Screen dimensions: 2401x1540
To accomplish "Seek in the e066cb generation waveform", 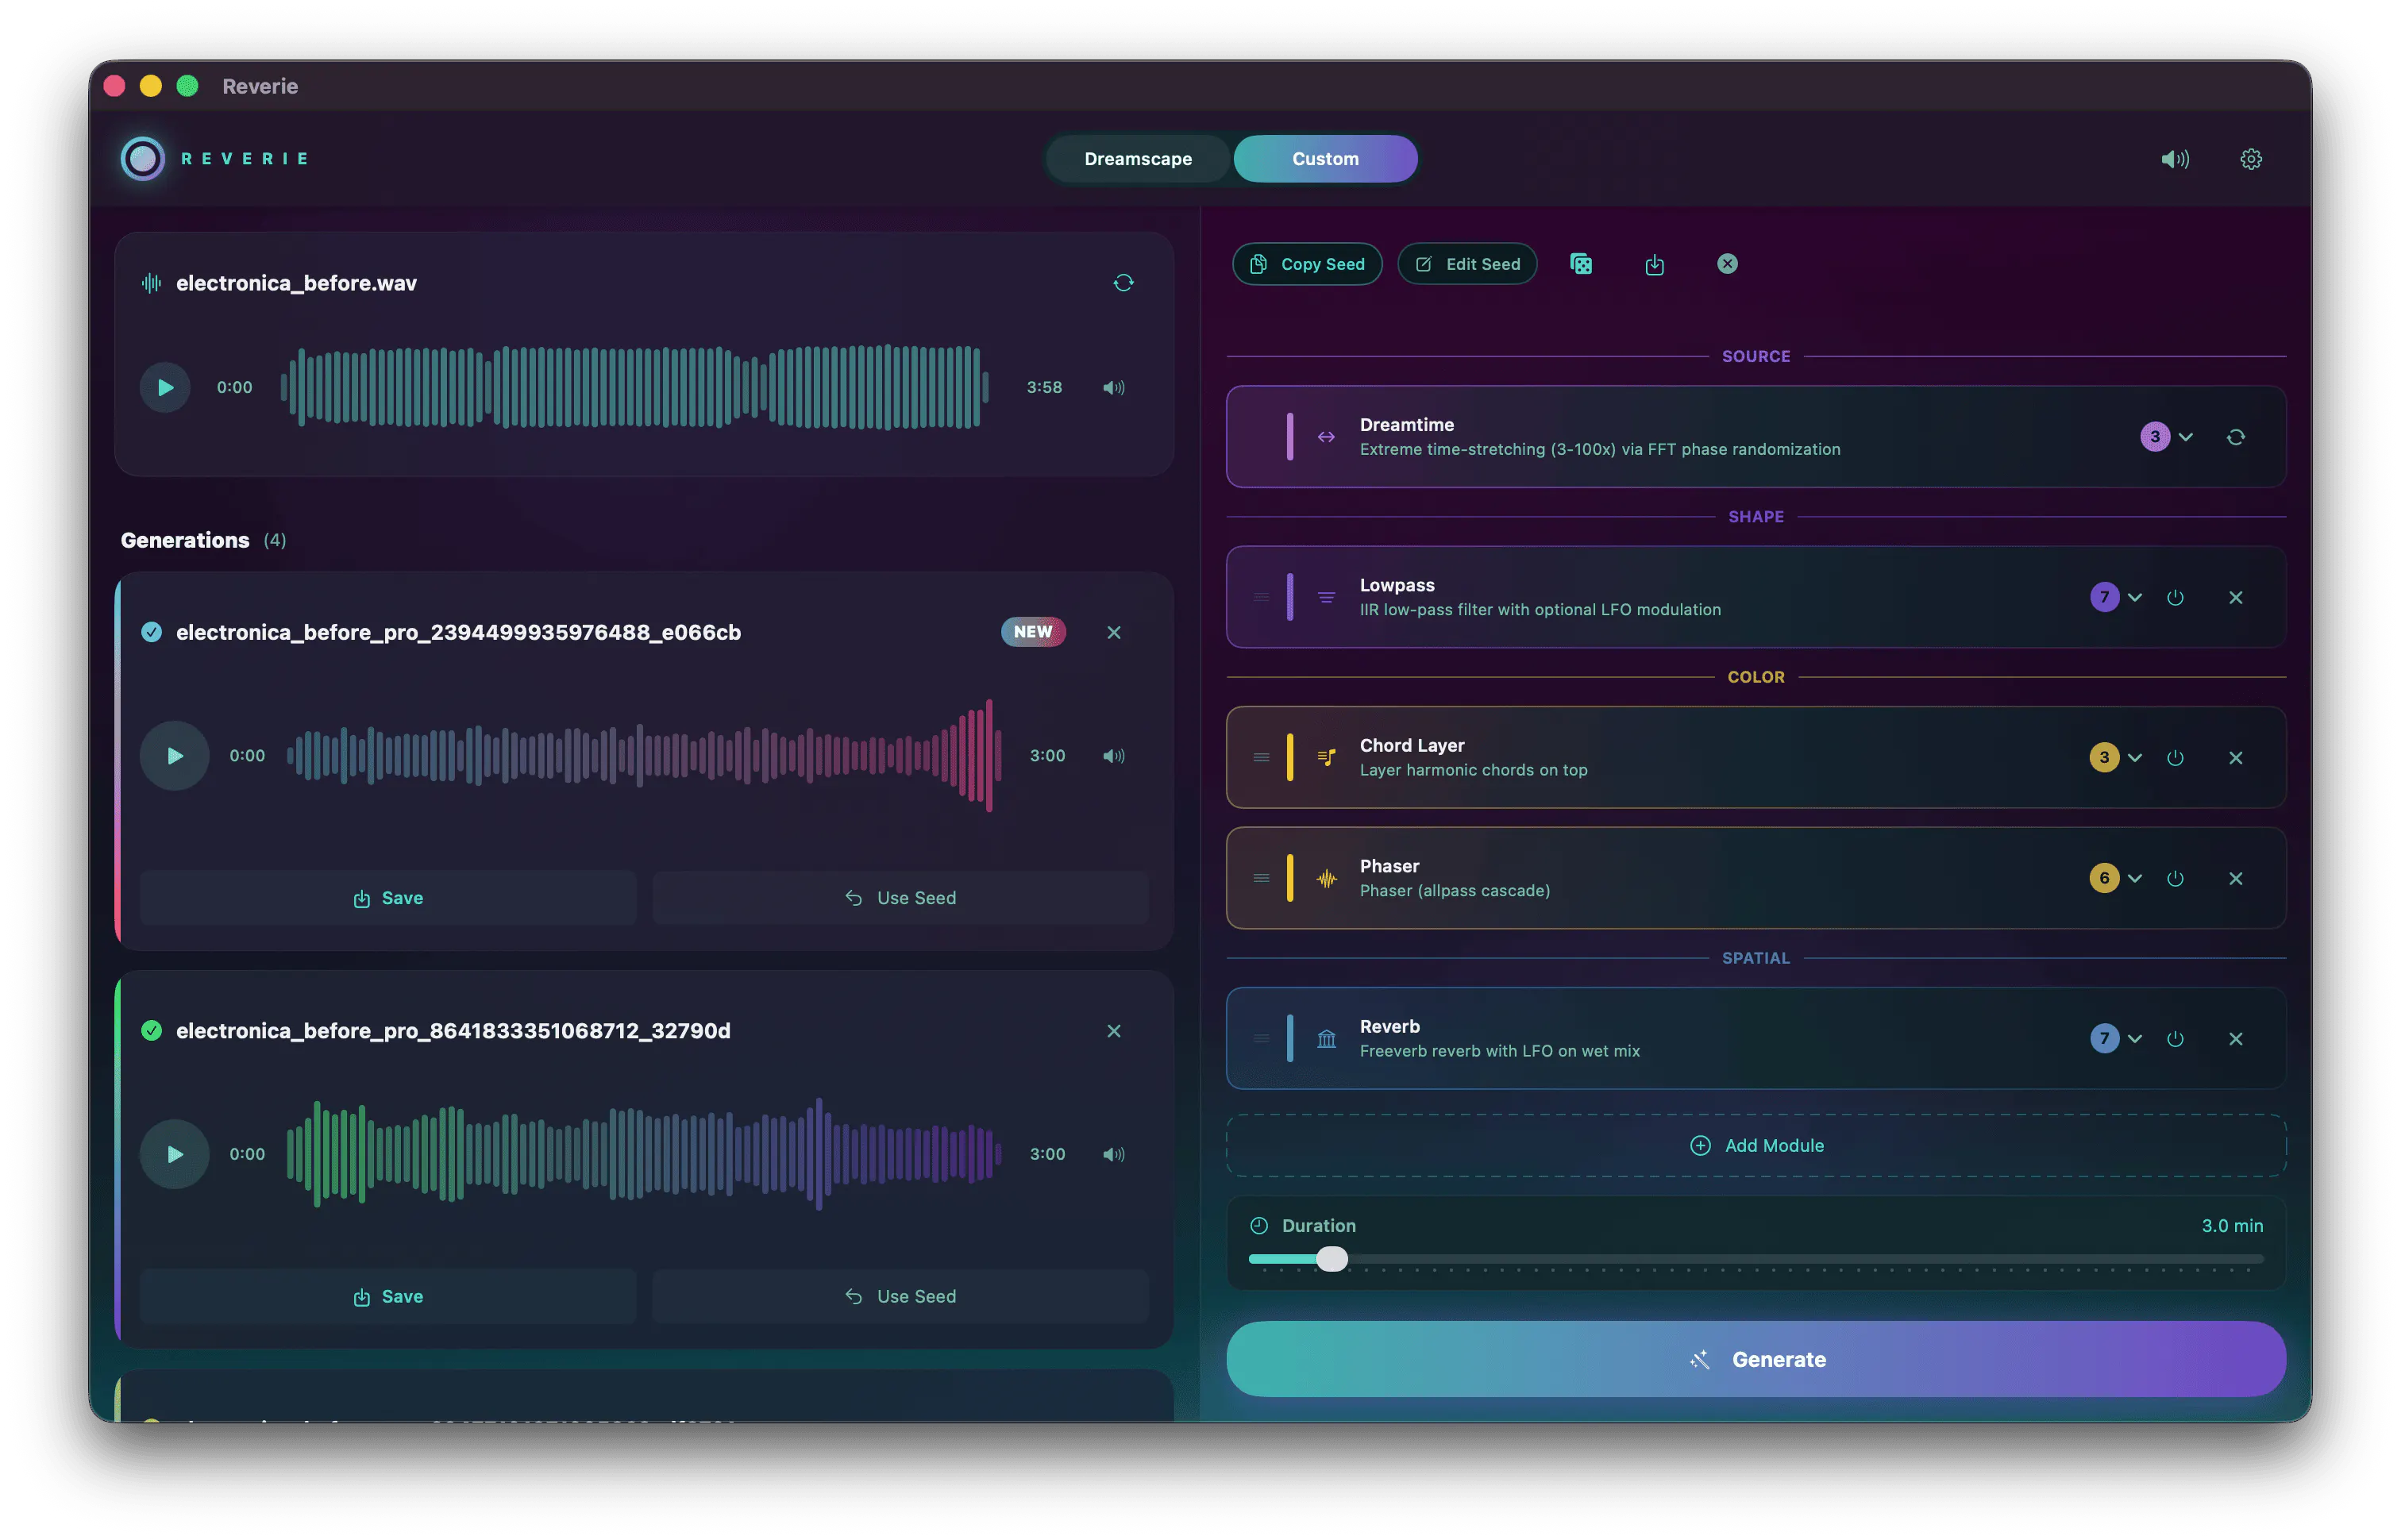I will (x=644, y=755).
